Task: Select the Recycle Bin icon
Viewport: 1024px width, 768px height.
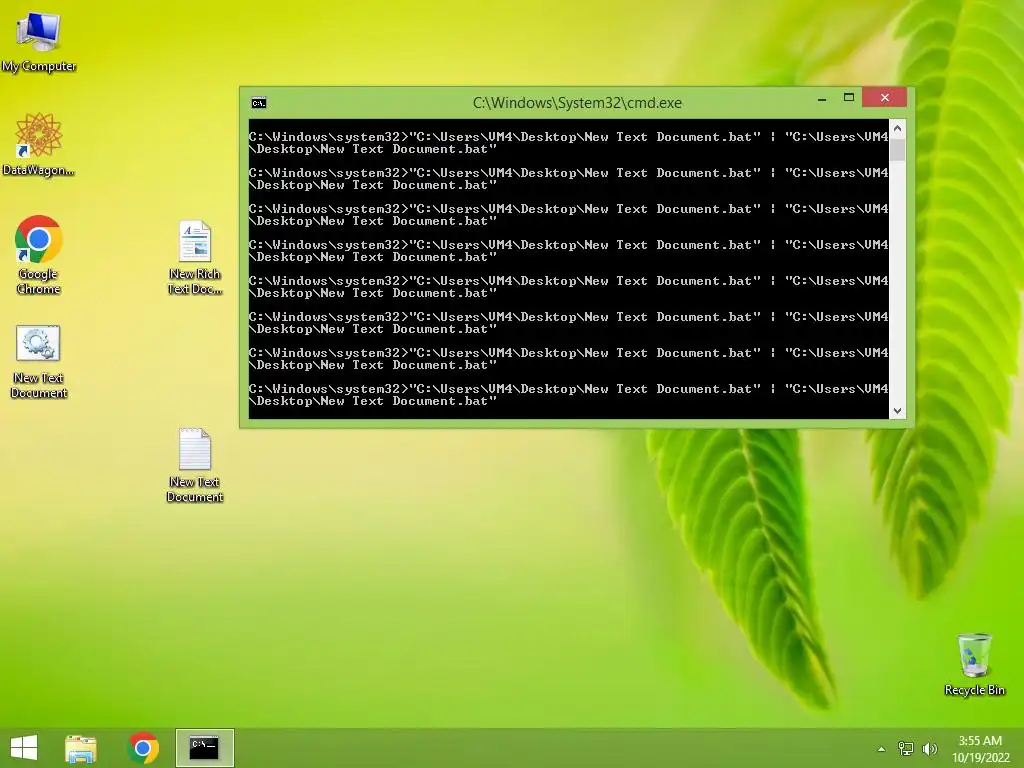Action: point(974,664)
